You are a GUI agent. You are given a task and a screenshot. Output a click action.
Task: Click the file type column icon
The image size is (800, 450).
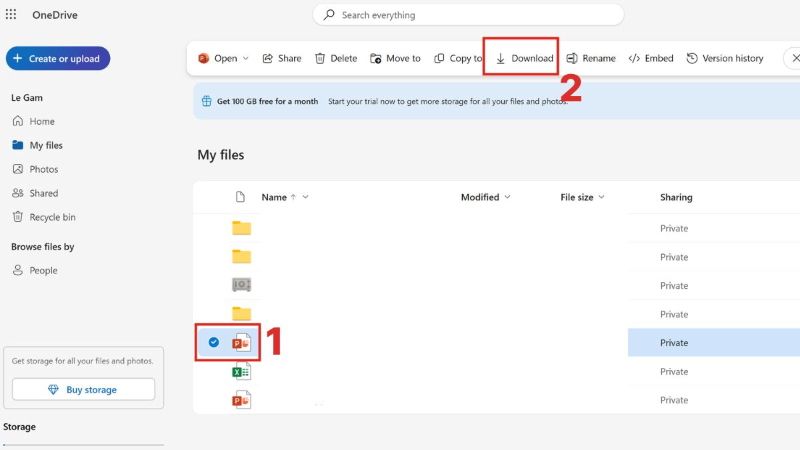pyautogui.click(x=240, y=197)
